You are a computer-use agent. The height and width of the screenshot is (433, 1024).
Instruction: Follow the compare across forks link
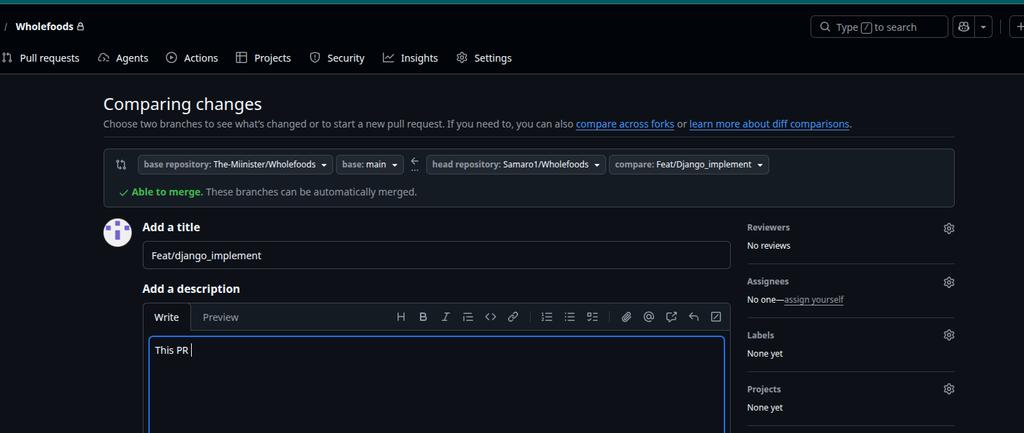pyautogui.click(x=625, y=124)
